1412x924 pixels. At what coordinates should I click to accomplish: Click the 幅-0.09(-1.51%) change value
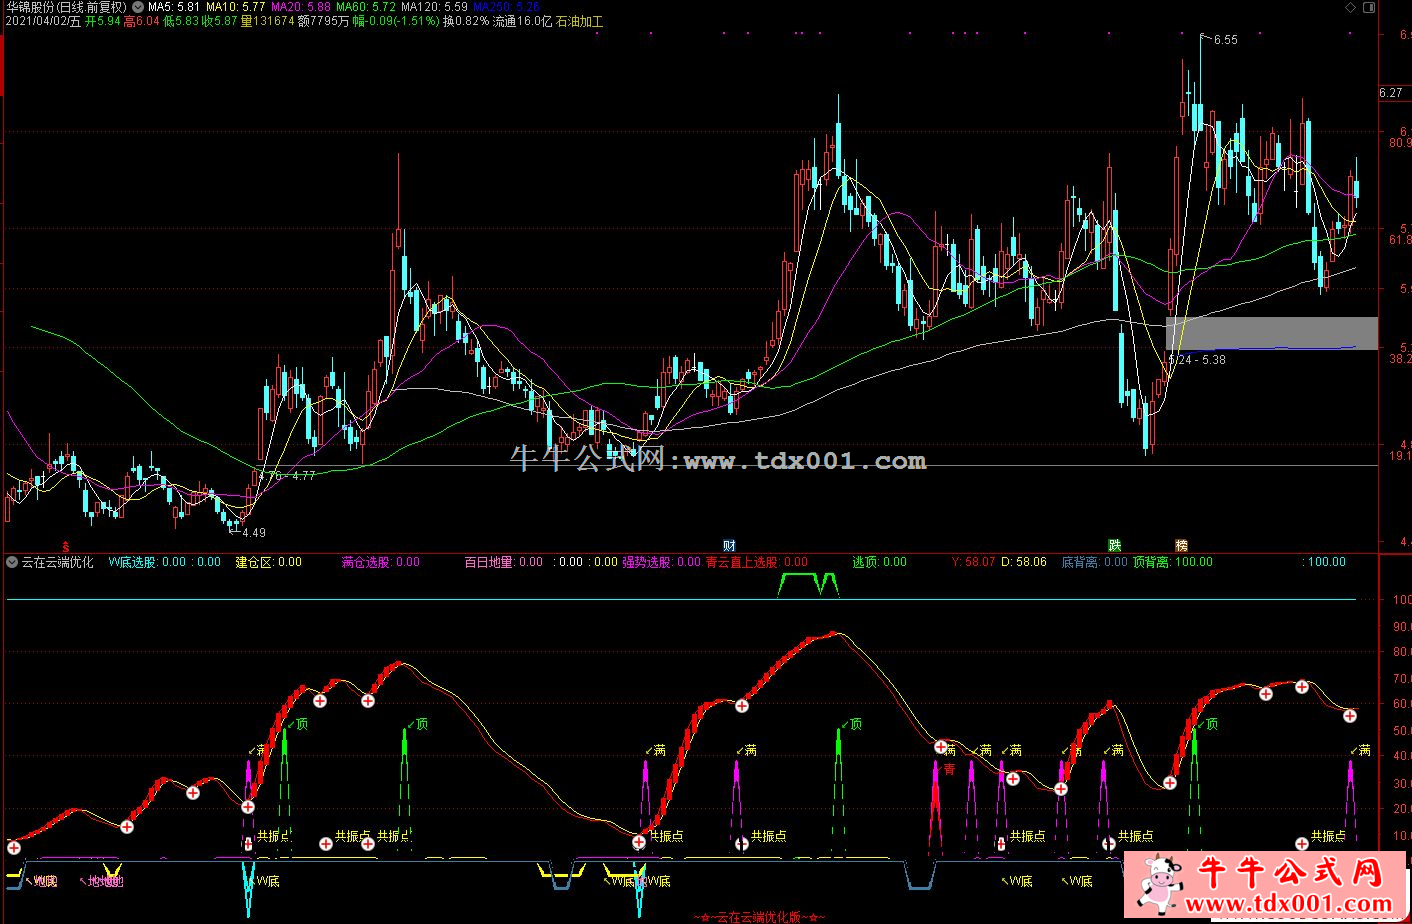(397, 21)
